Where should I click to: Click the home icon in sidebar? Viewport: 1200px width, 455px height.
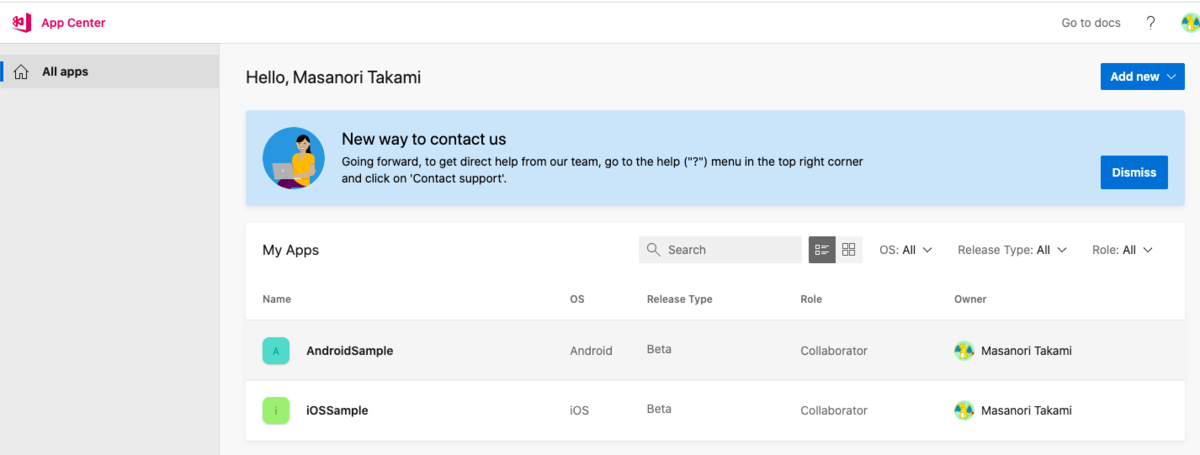(x=21, y=72)
